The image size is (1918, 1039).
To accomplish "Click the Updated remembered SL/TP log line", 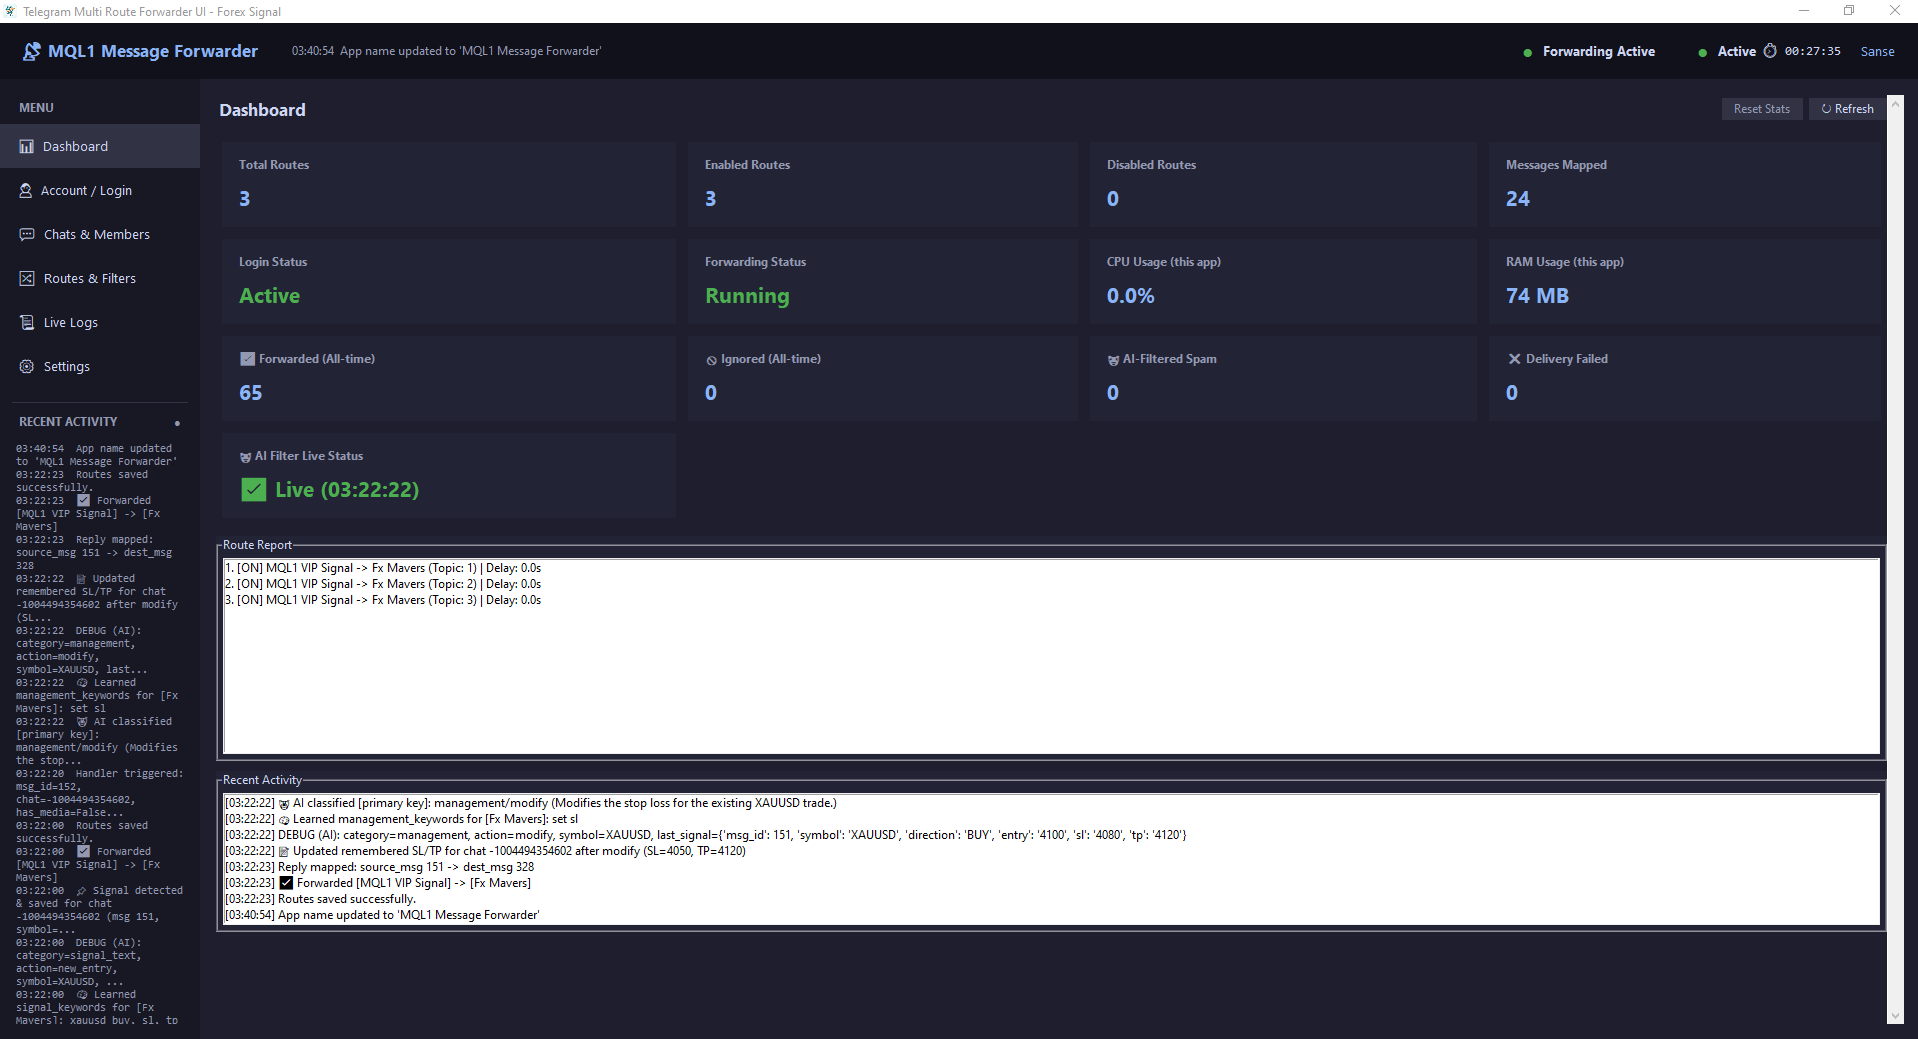I will 485,851.
